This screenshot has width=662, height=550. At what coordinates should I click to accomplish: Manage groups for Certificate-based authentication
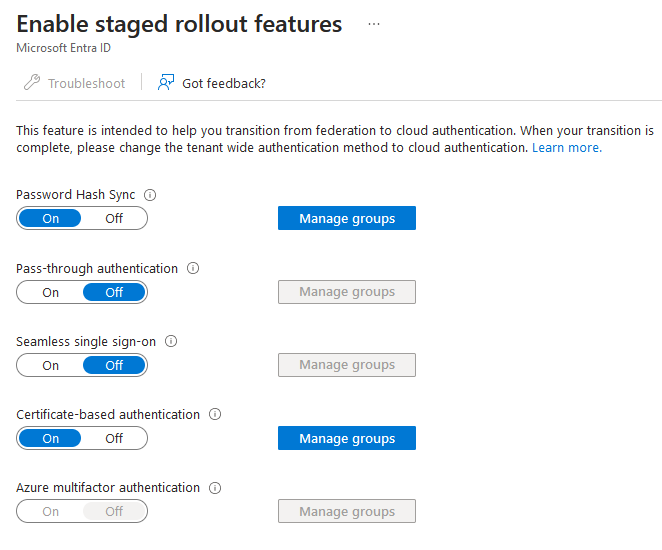[x=346, y=438]
